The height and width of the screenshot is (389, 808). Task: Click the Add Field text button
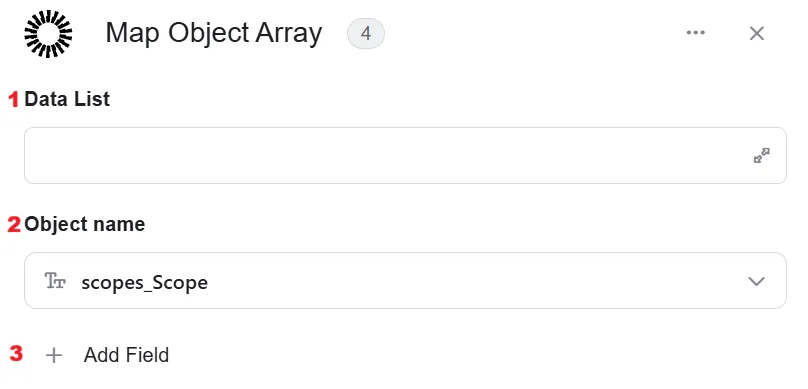click(126, 355)
